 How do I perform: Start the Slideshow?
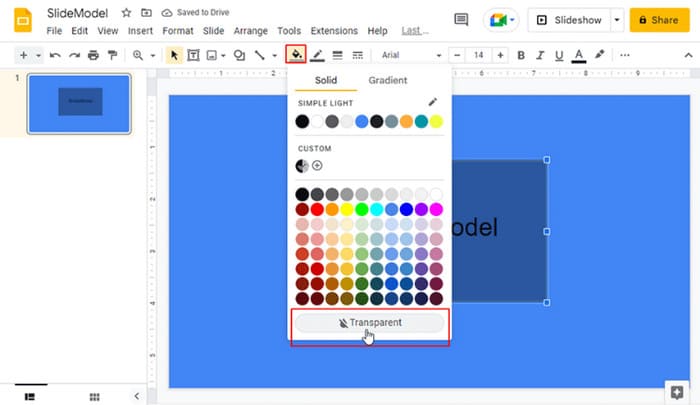coord(569,20)
